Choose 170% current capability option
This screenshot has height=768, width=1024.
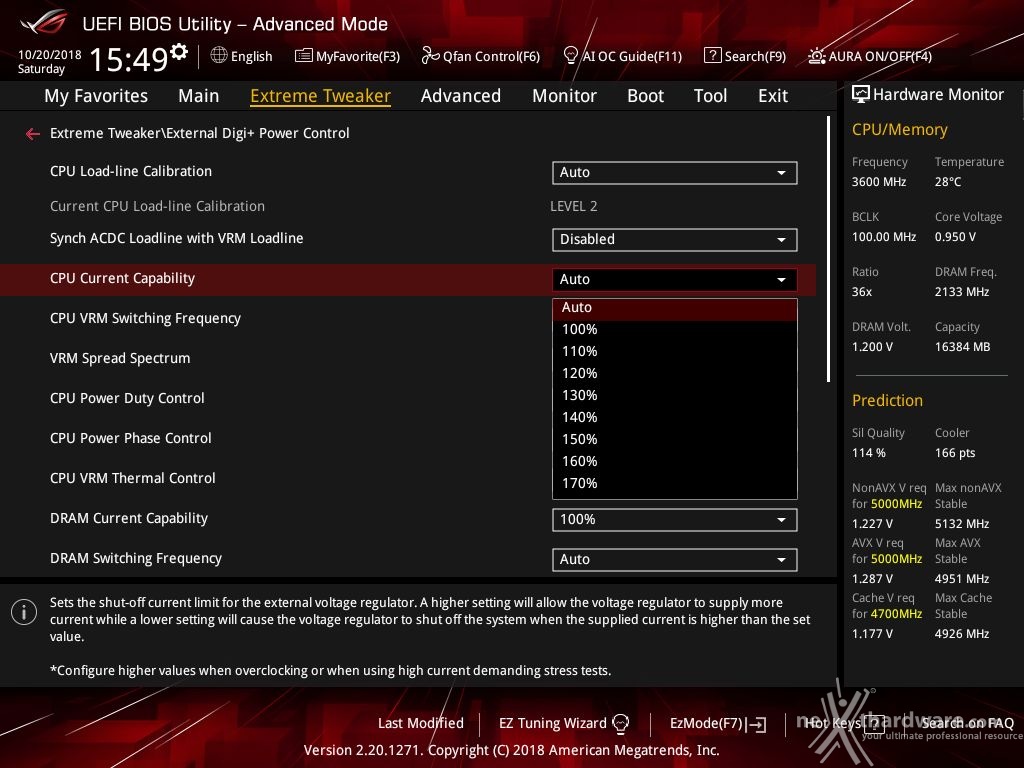(x=675, y=484)
